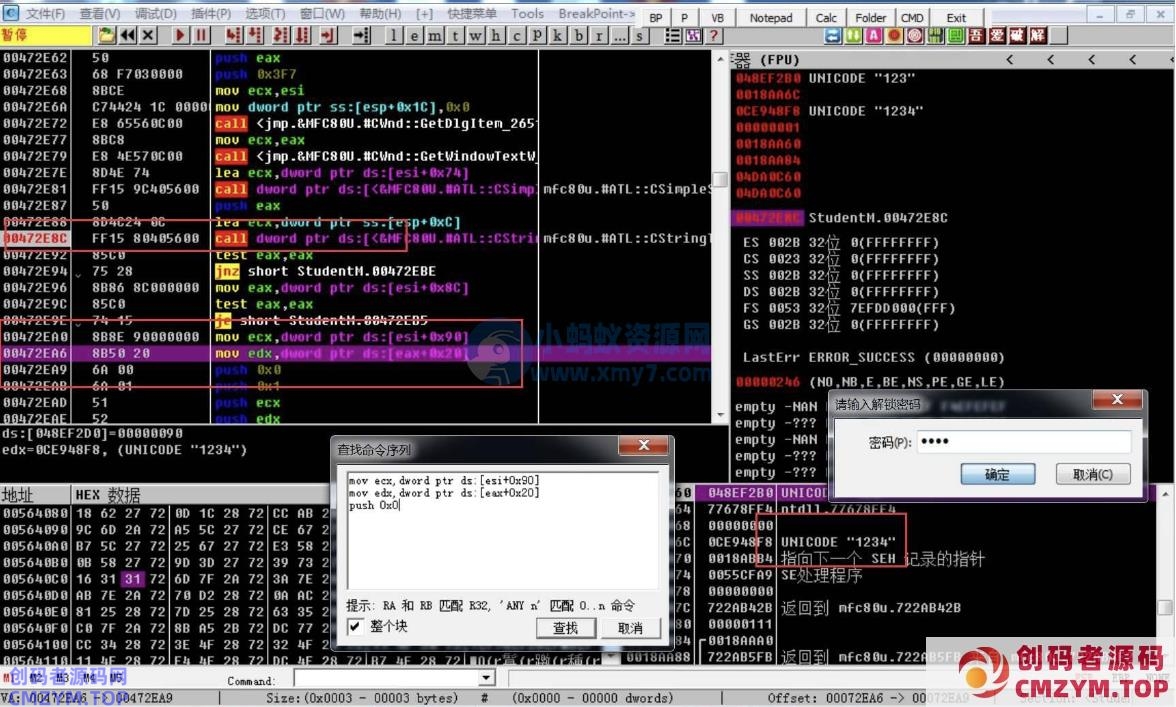
Task: Click the red question mark help icon
Action: [714, 35]
